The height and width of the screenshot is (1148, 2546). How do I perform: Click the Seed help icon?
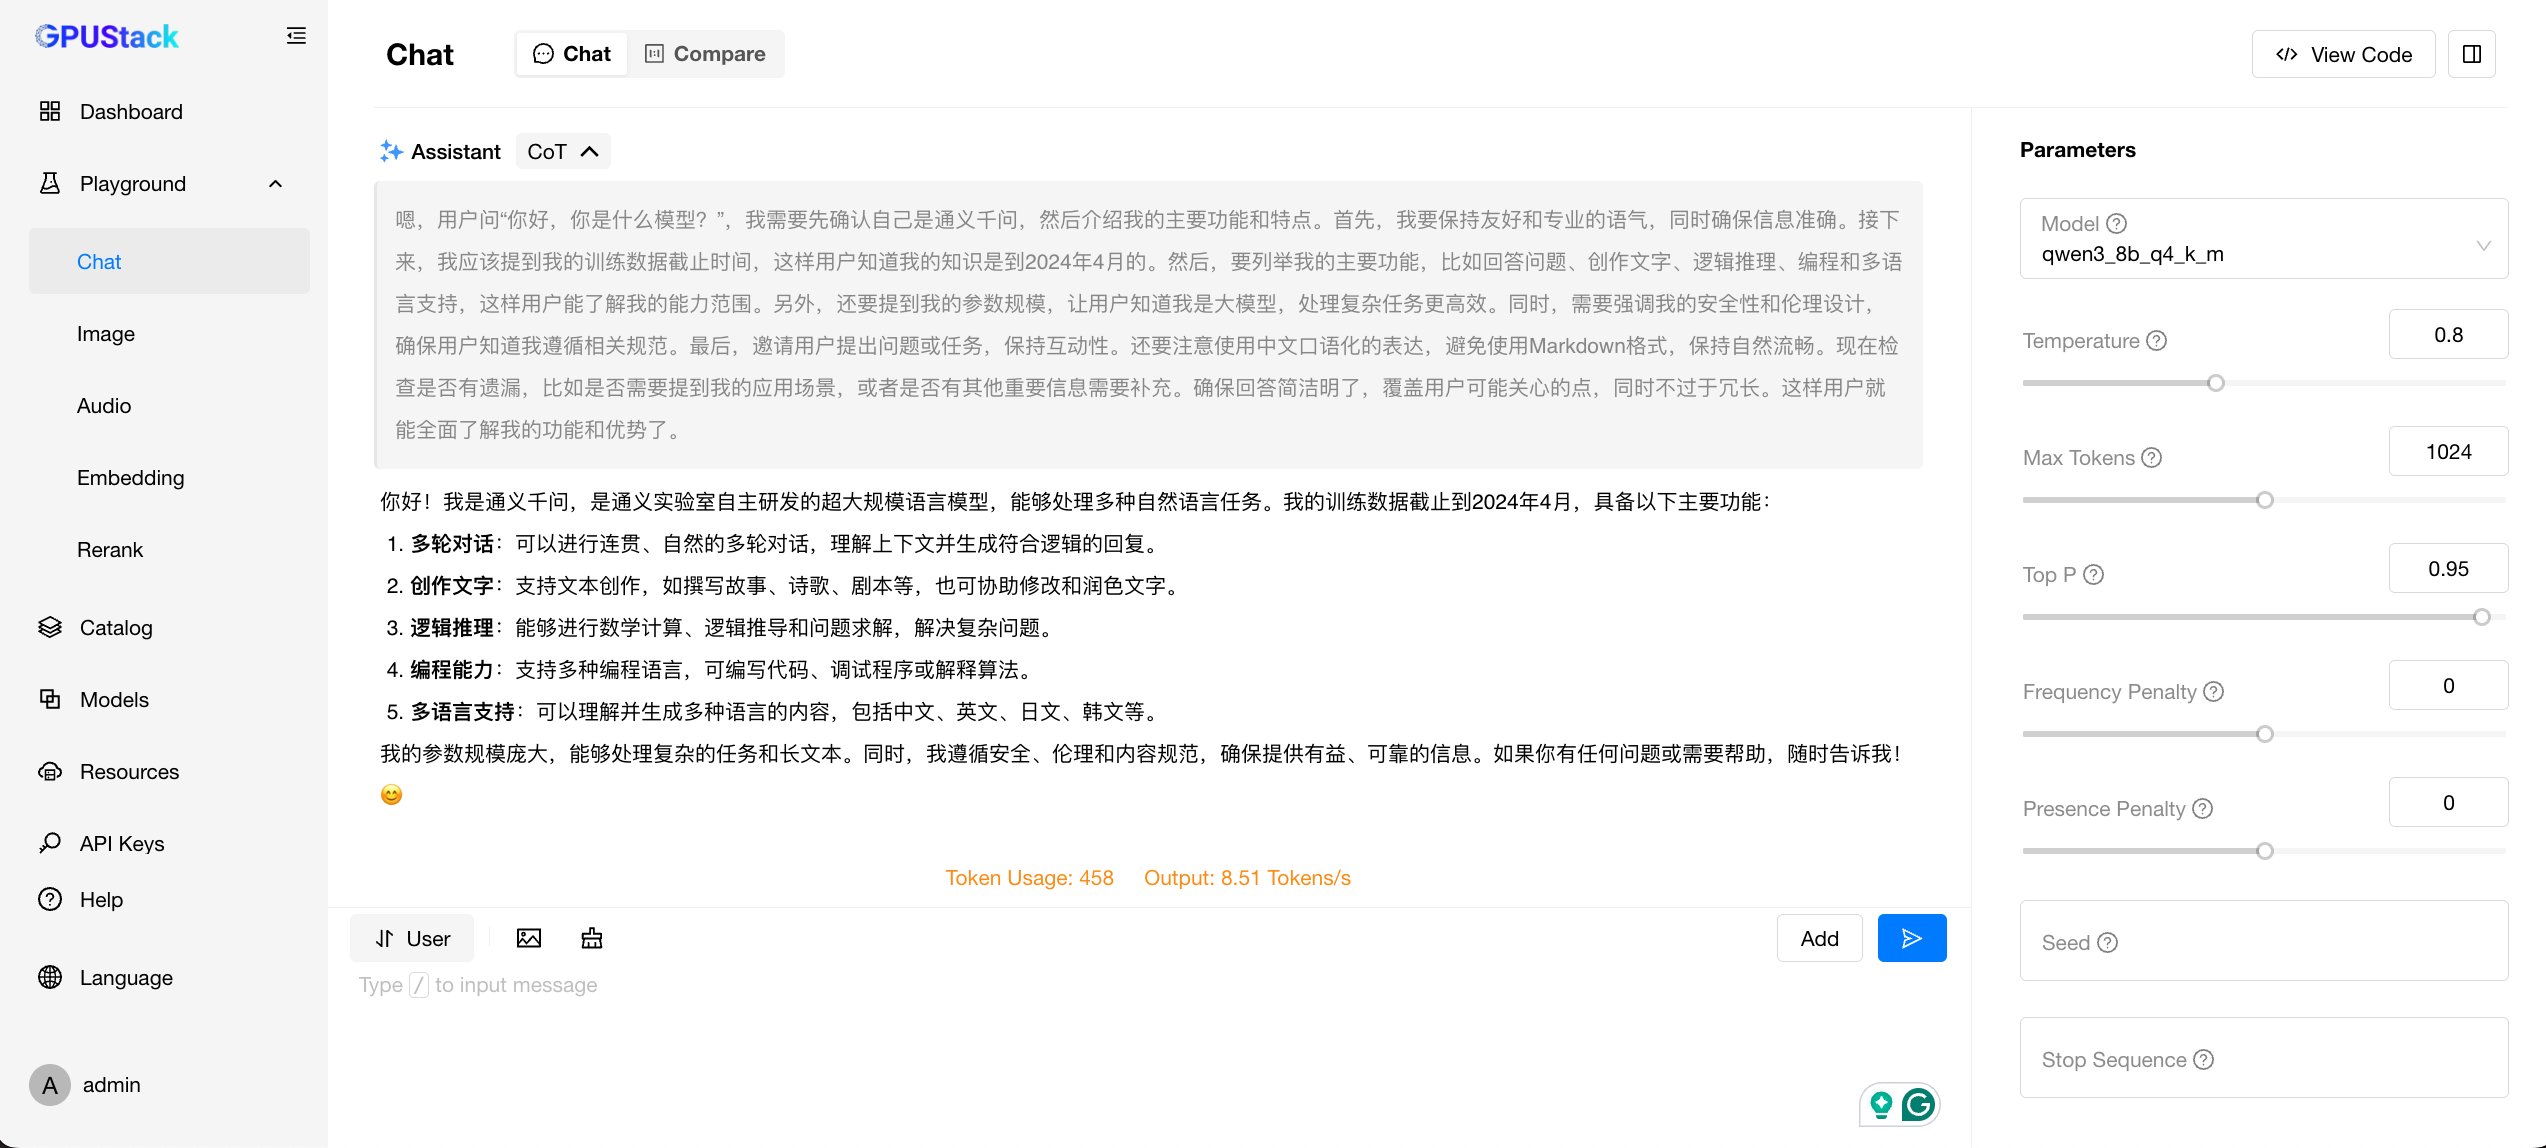tap(2107, 943)
